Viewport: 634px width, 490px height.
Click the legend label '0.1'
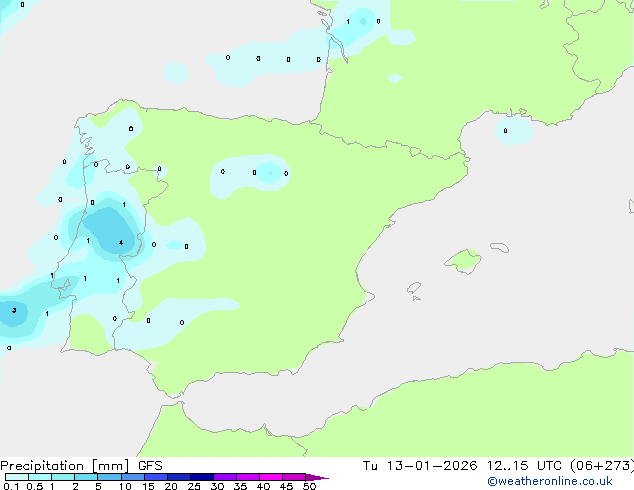pyautogui.click(x=11, y=486)
